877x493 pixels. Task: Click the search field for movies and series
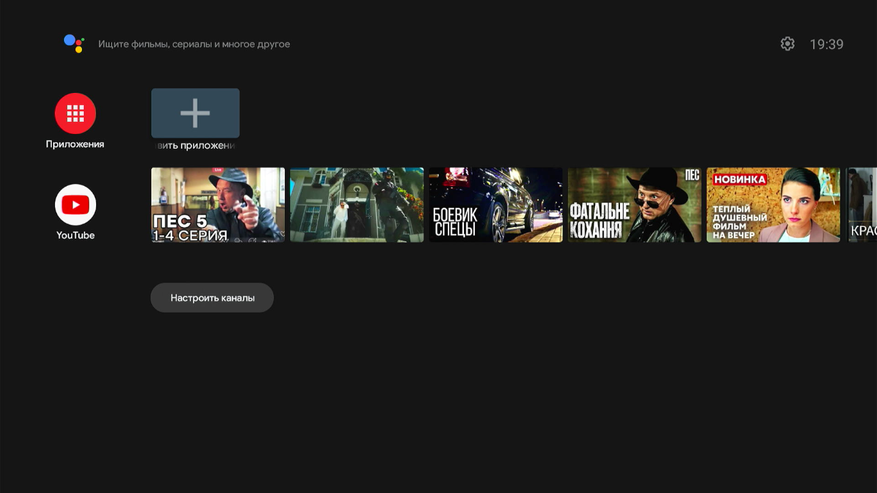tap(194, 44)
